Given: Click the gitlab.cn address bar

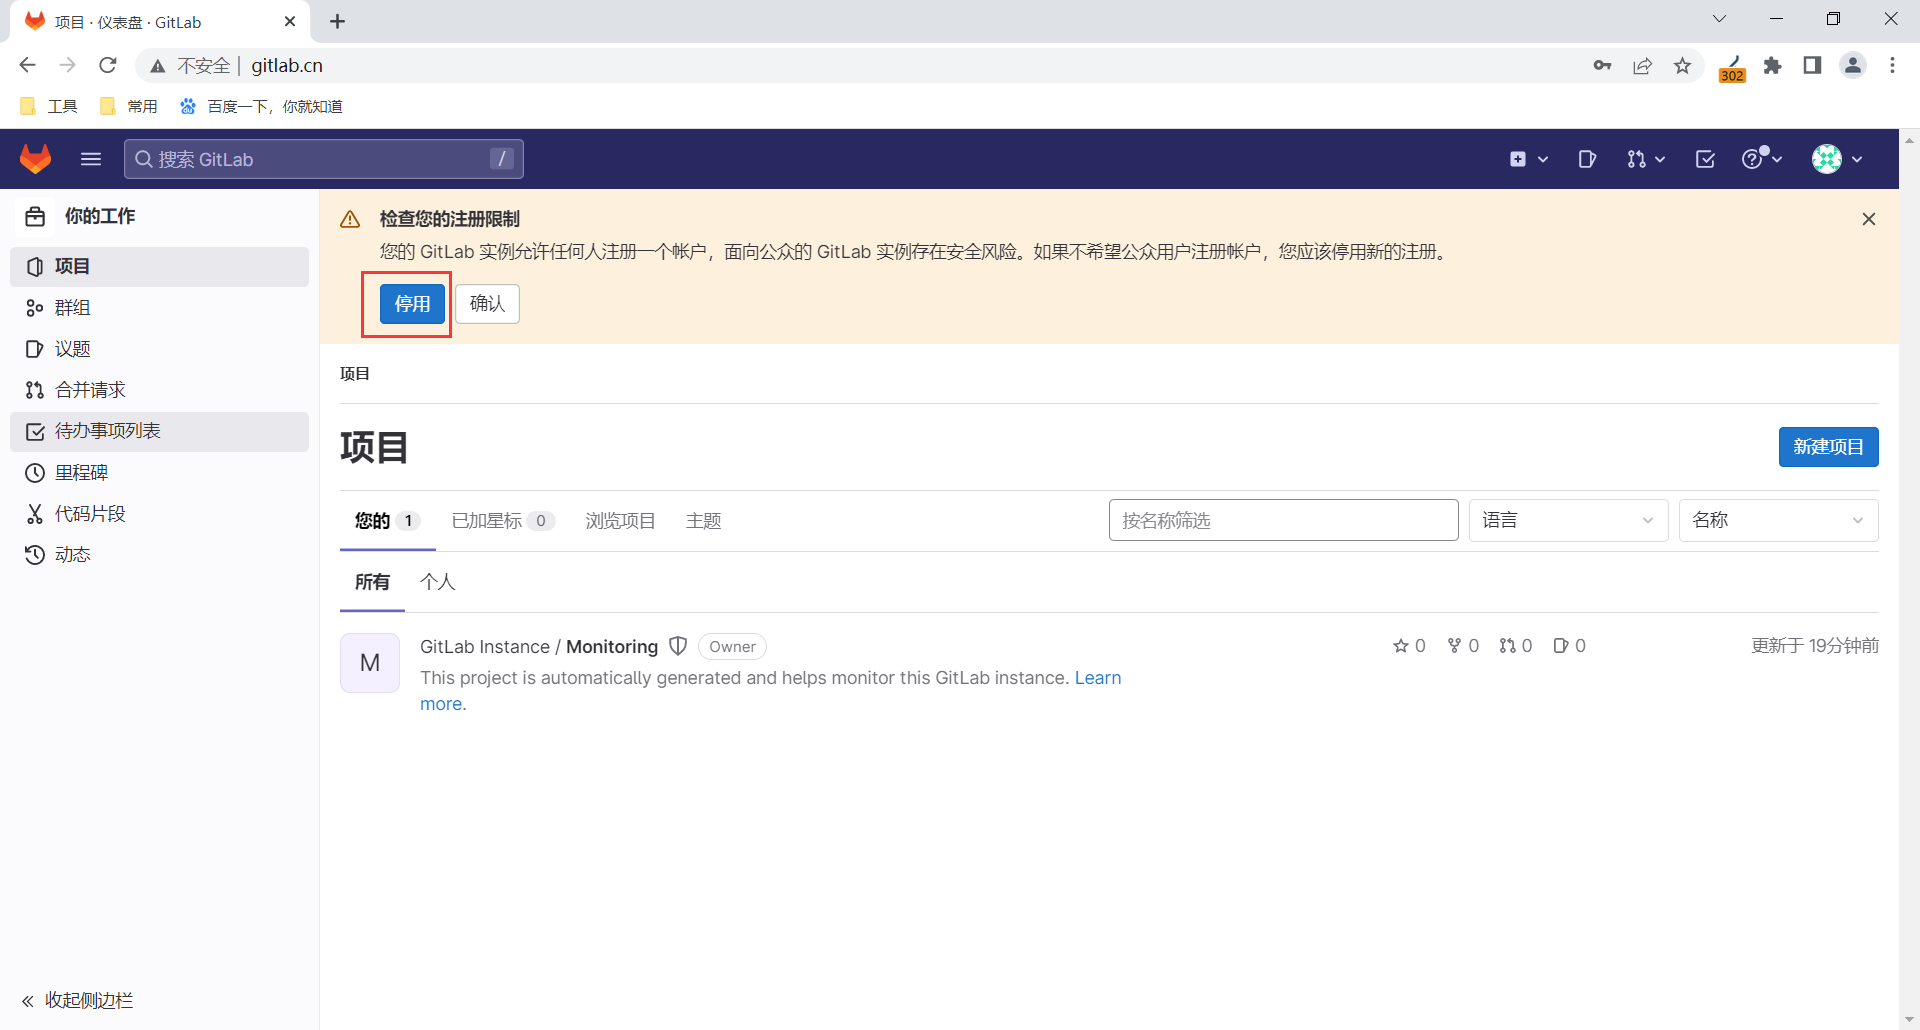Looking at the screenshot, I should point(287,65).
